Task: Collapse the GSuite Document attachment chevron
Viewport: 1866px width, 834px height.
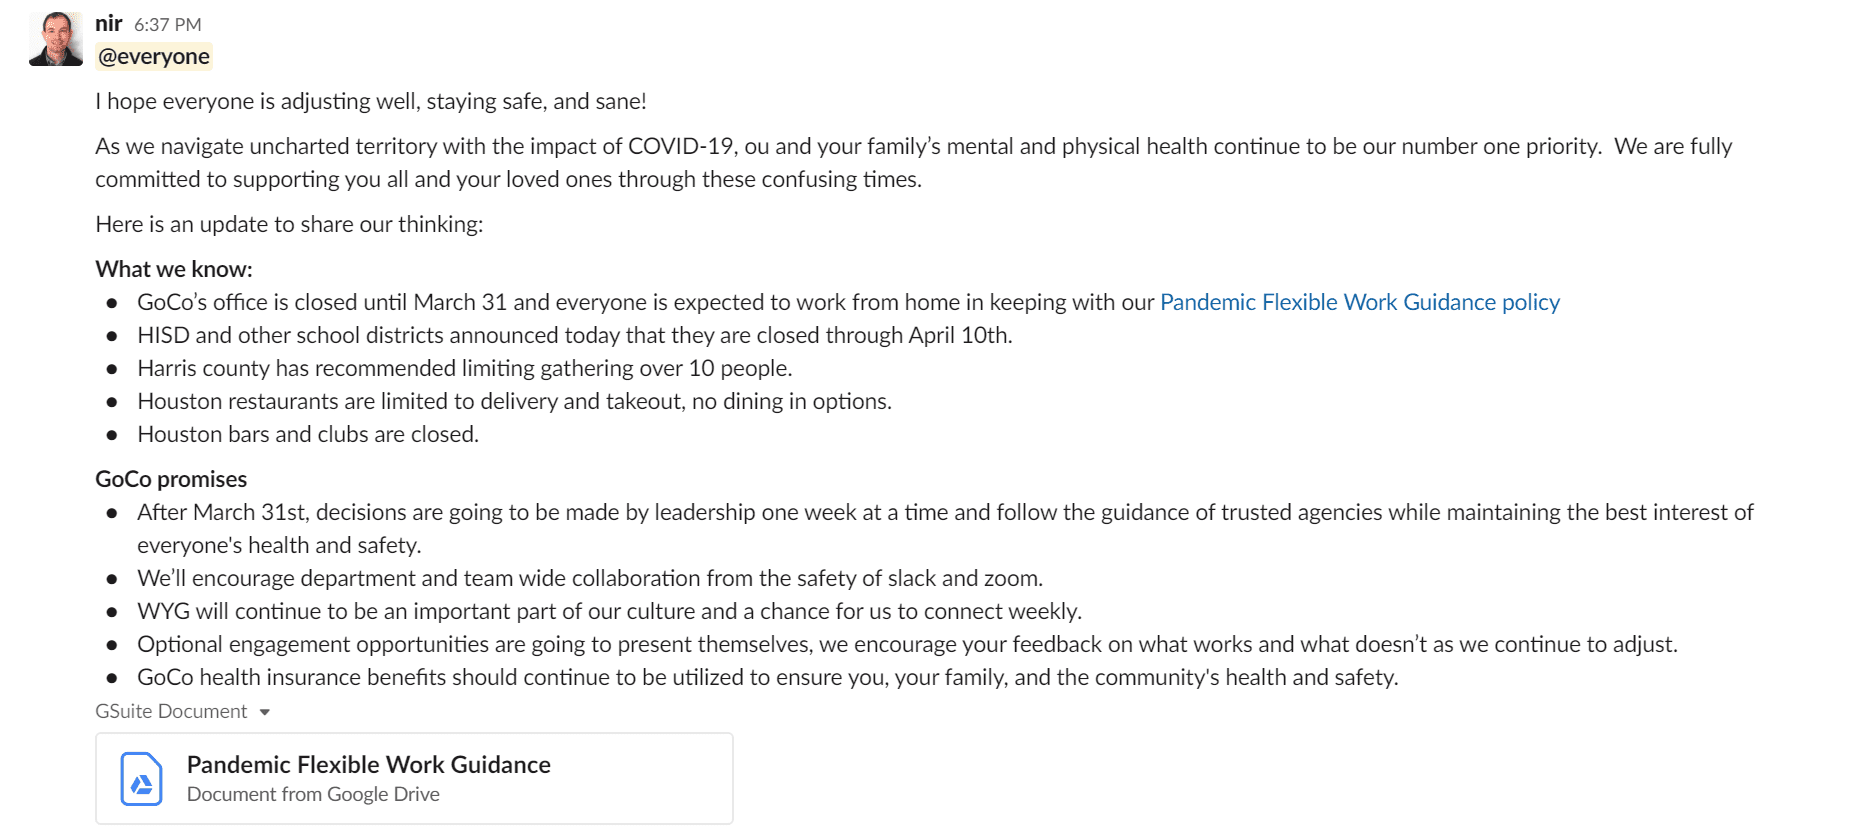Action: point(265,712)
